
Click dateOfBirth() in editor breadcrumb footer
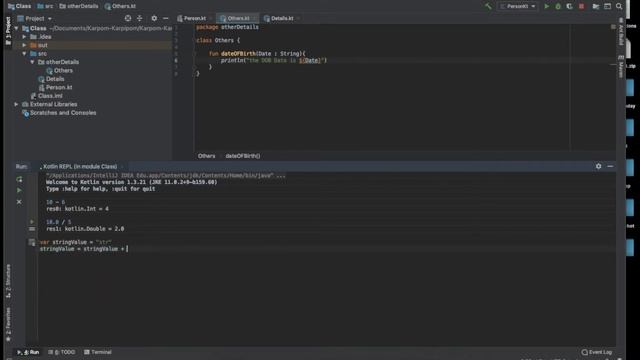coord(243,156)
